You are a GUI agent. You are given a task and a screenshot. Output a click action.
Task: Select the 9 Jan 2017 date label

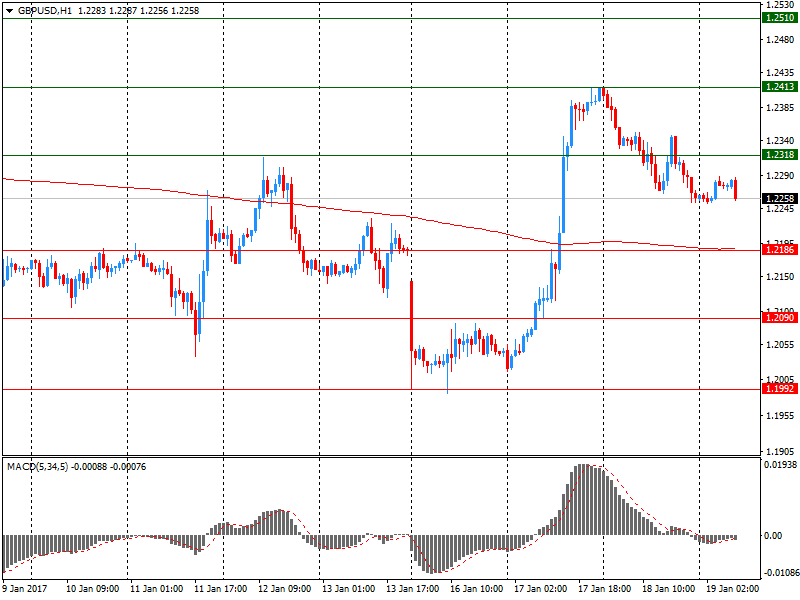click(25, 589)
